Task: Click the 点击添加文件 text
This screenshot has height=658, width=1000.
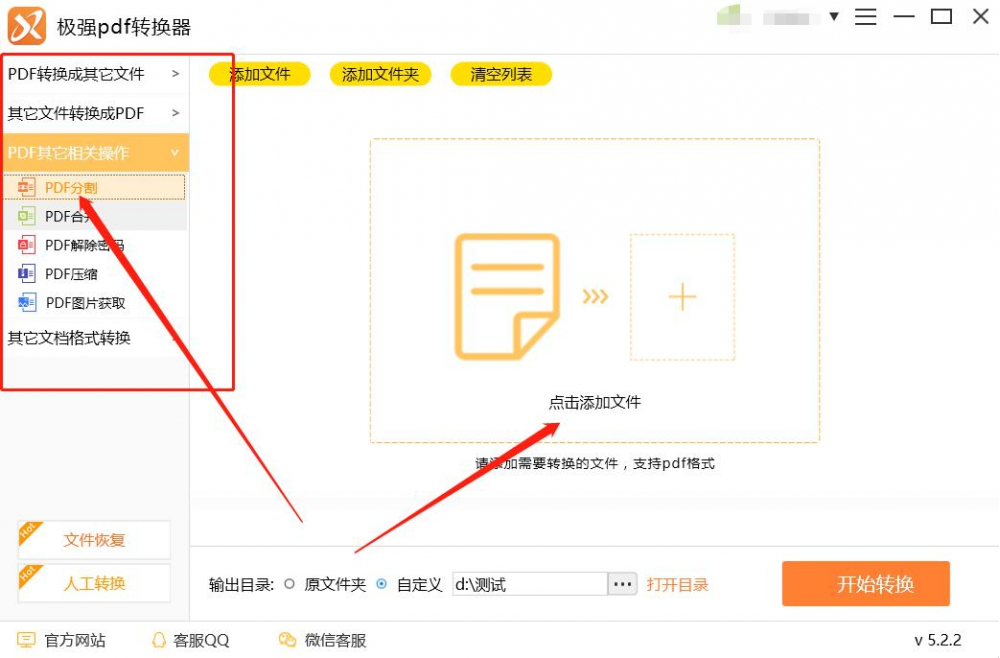Action: point(594,402)
